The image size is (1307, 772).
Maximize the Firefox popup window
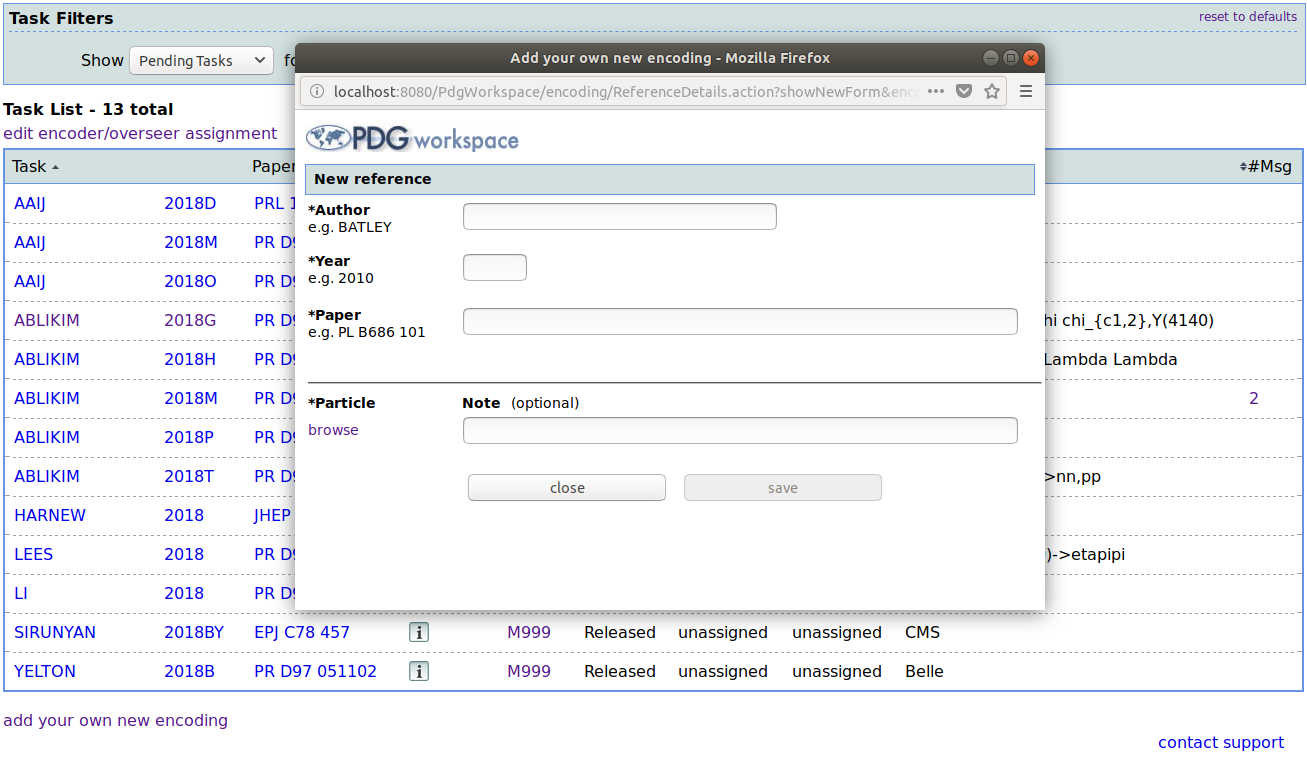coord(1011,58)
